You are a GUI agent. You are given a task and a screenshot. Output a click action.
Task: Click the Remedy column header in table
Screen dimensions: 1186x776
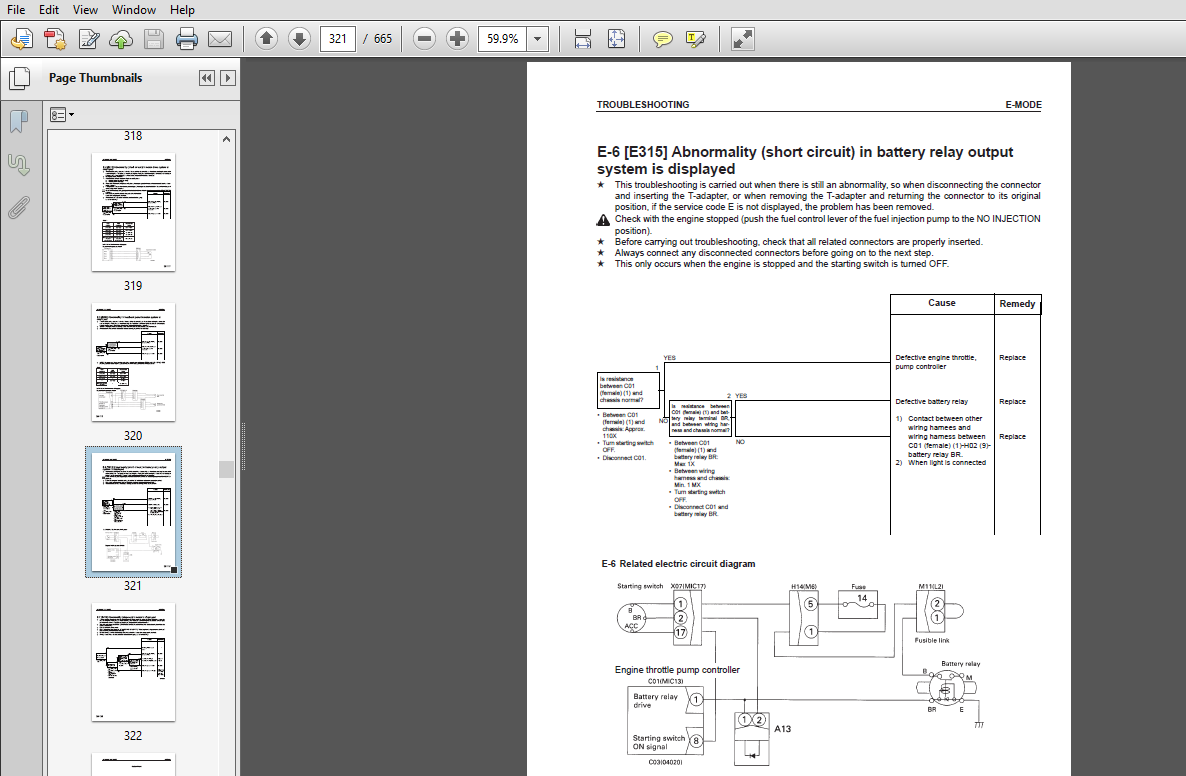[1017, 304]
